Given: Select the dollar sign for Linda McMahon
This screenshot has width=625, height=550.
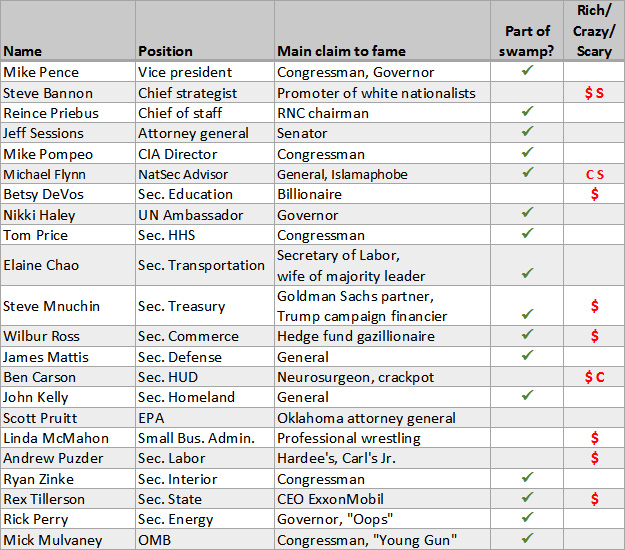Looking at the screenshot, I should [595, 438].
